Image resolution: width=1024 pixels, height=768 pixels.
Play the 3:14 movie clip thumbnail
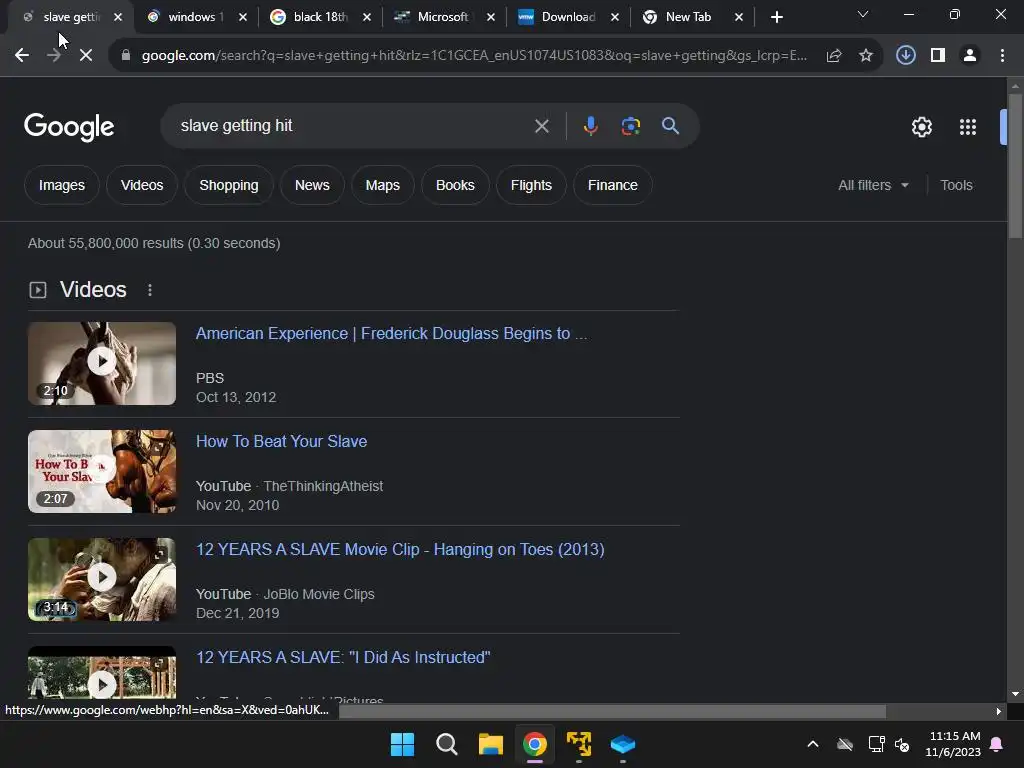point(102,579)
